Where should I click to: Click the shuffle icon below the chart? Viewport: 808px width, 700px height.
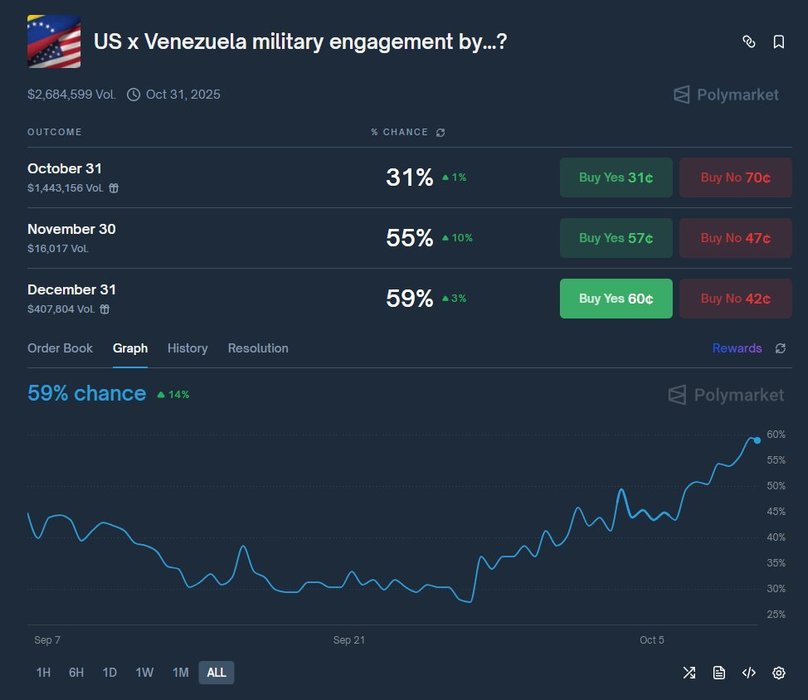point(689,672)
